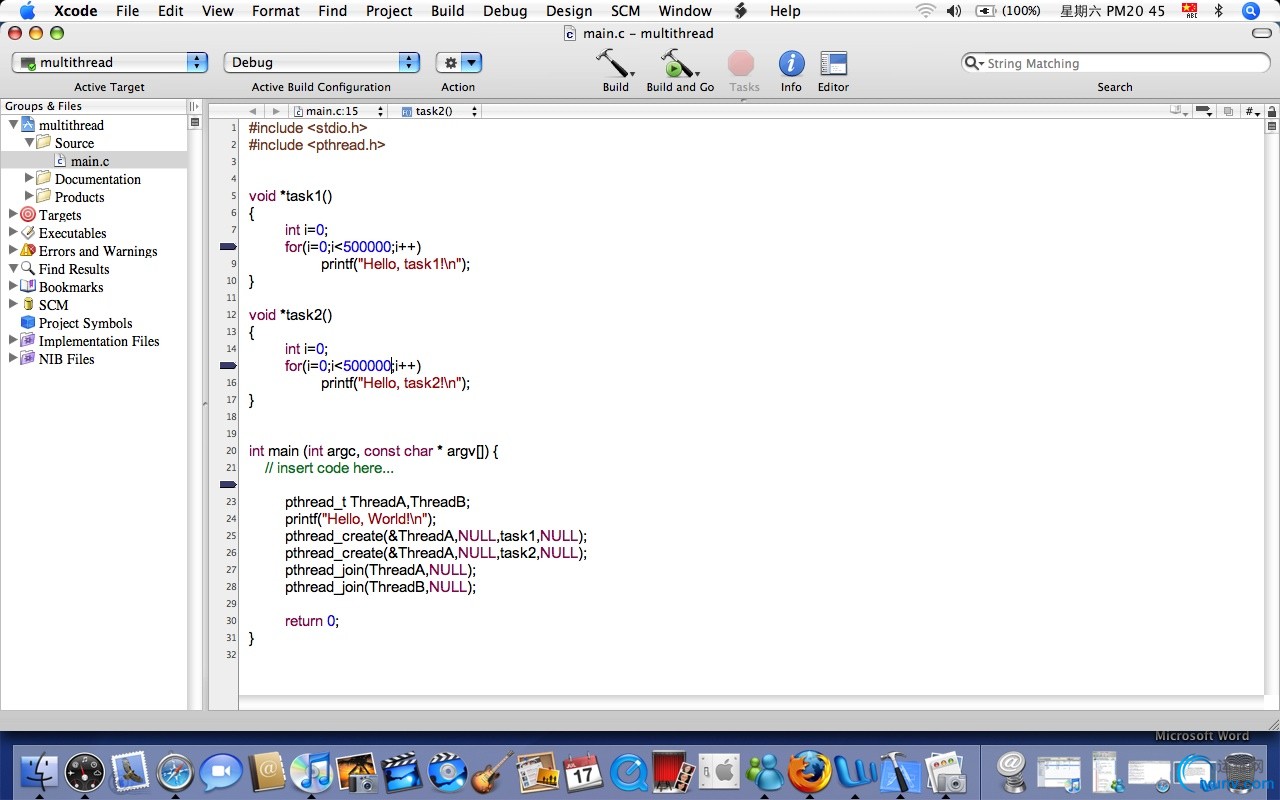Open the Active Target multithread dropdown
The width and height of the screenshot is (1280, 800).
(x=110, y=62)
